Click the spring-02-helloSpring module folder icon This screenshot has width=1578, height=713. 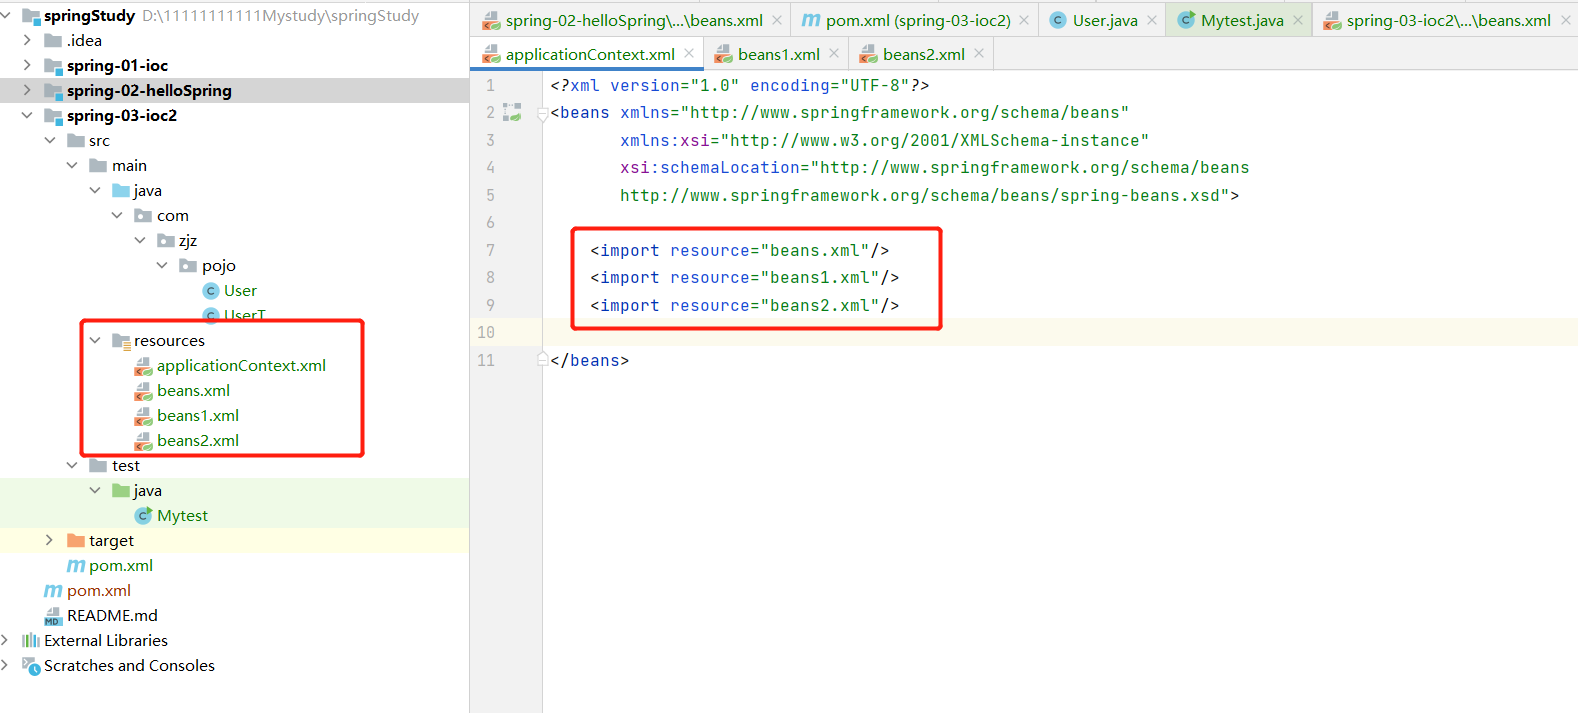[x=54, y=91]
